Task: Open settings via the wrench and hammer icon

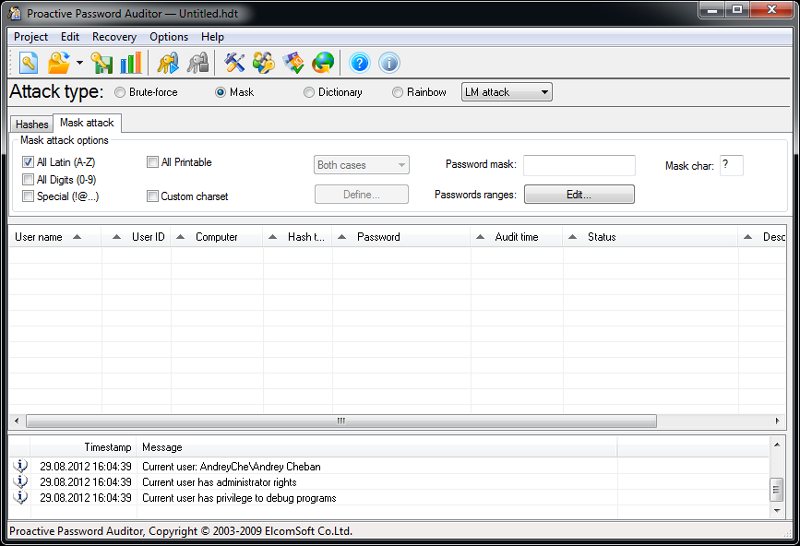Action: (x=235, y=63)
